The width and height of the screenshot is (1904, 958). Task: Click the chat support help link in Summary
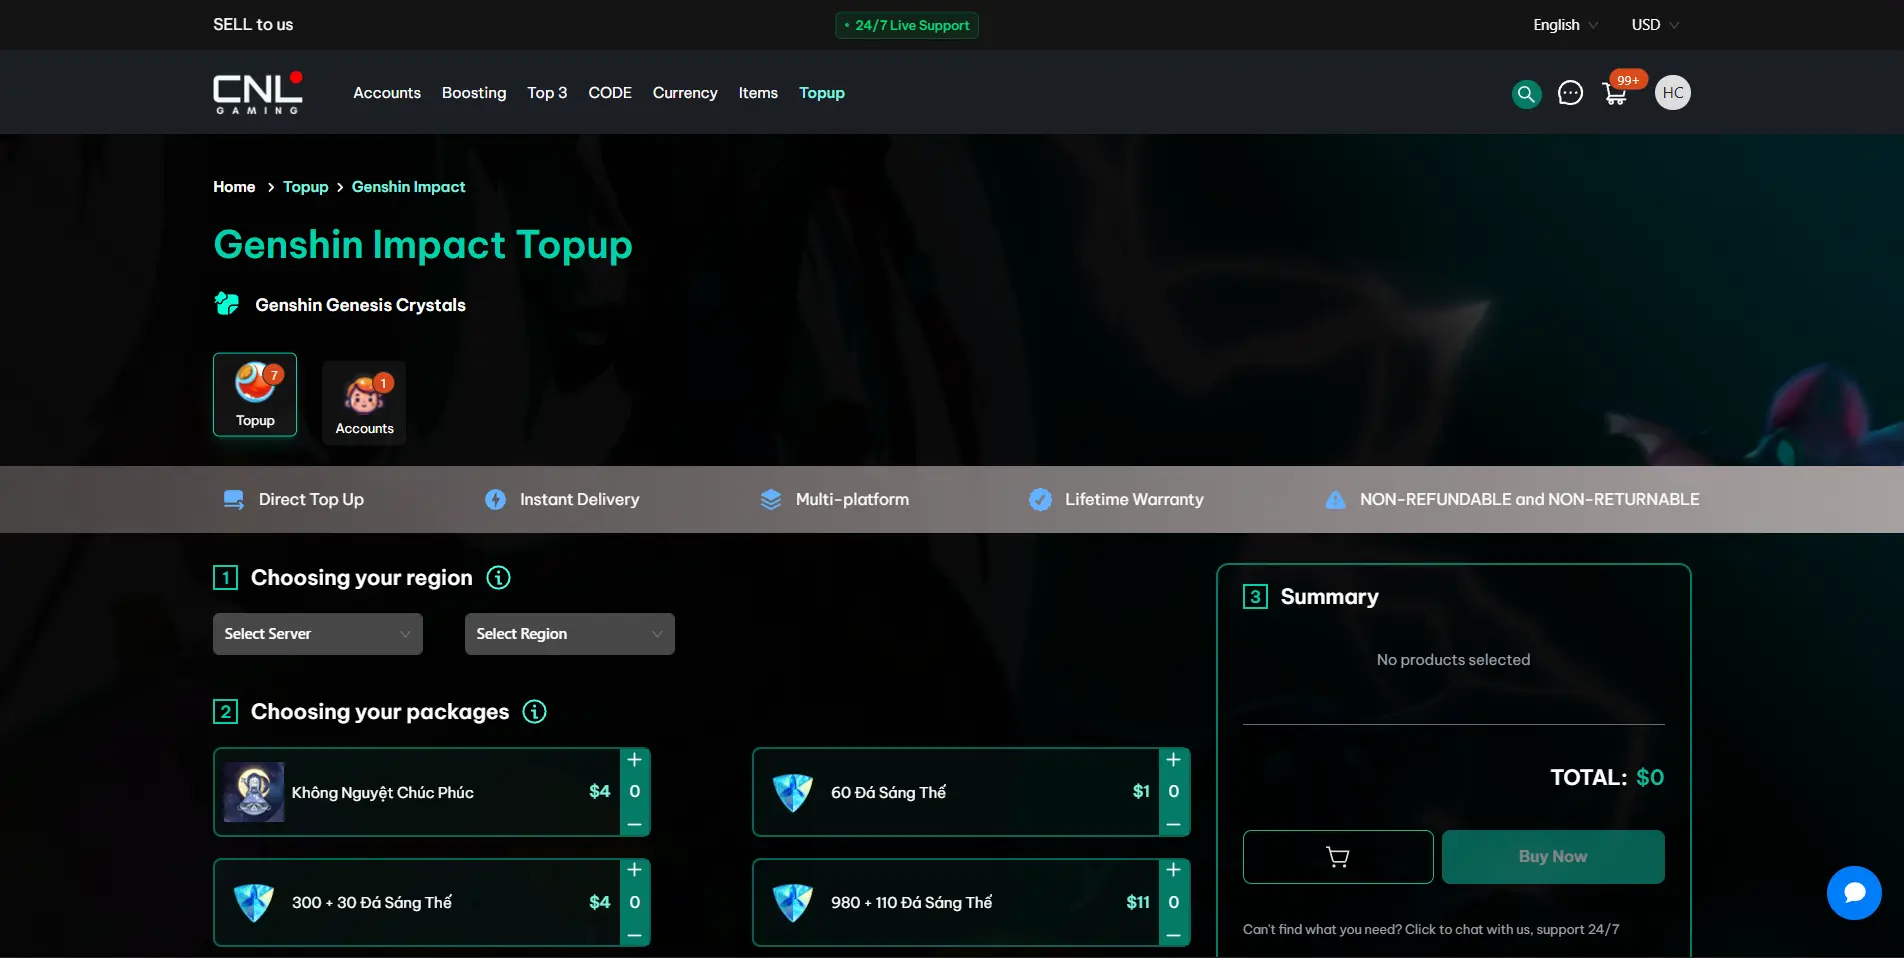[1431, 930]
